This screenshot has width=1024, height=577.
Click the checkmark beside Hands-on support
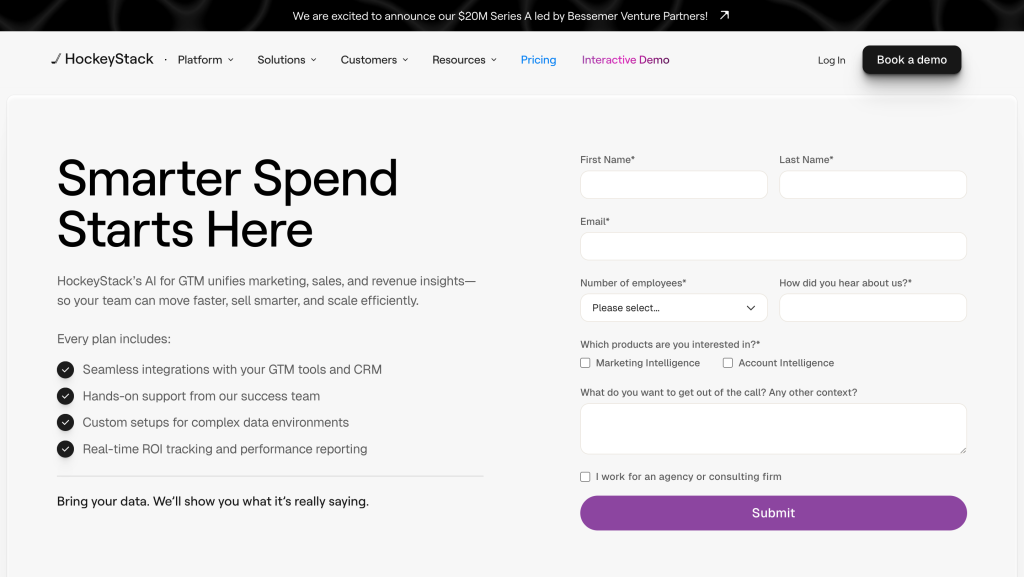[x=65, y=396]
